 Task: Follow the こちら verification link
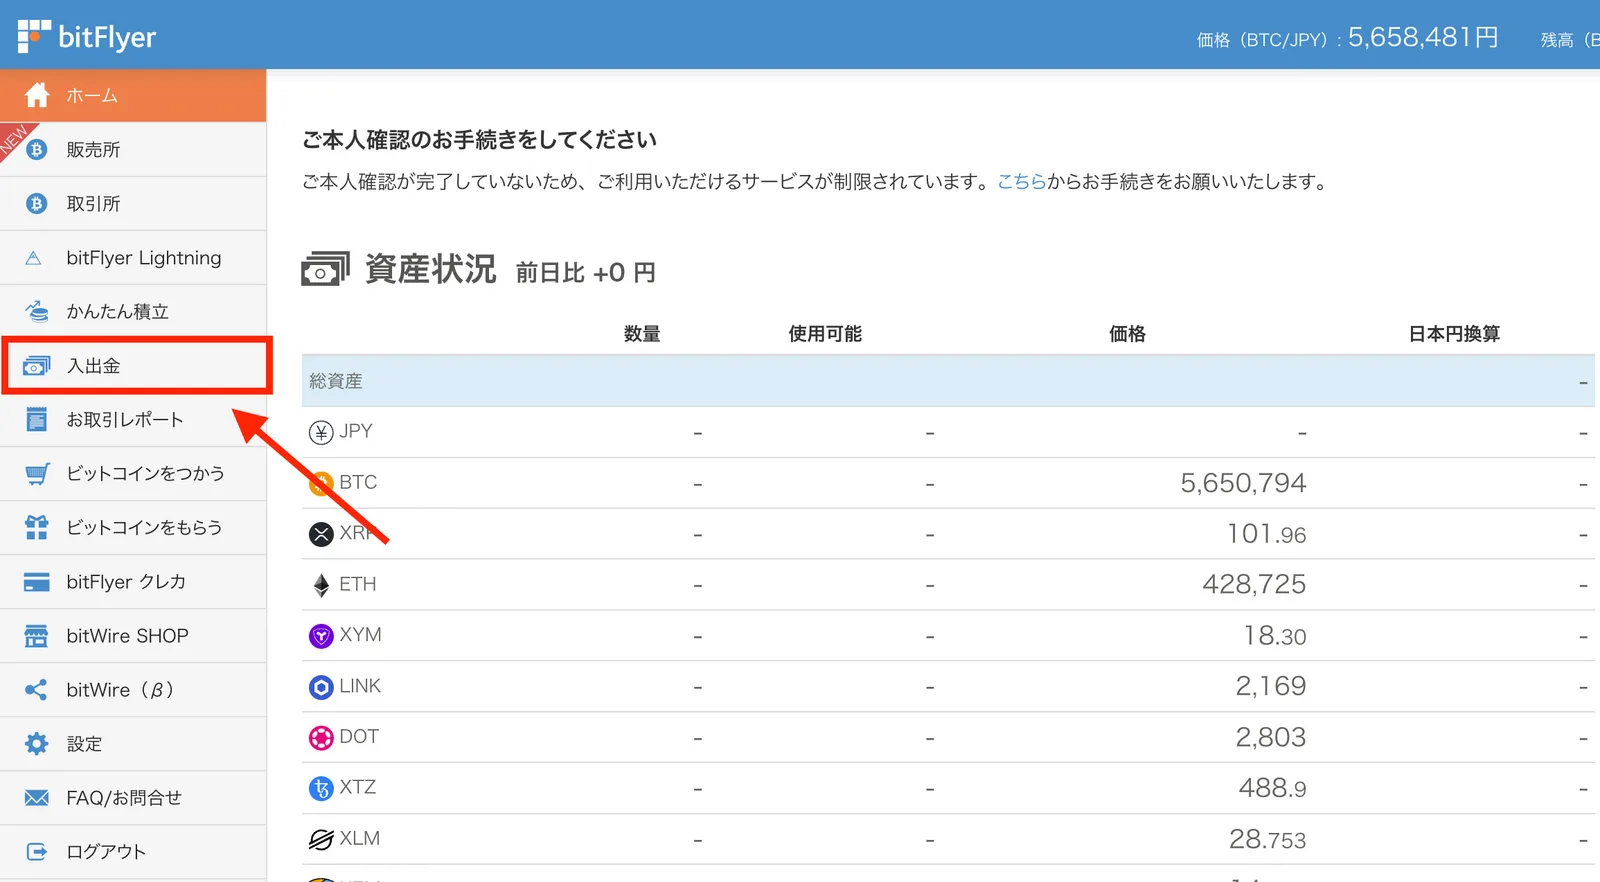point(1022,182)
